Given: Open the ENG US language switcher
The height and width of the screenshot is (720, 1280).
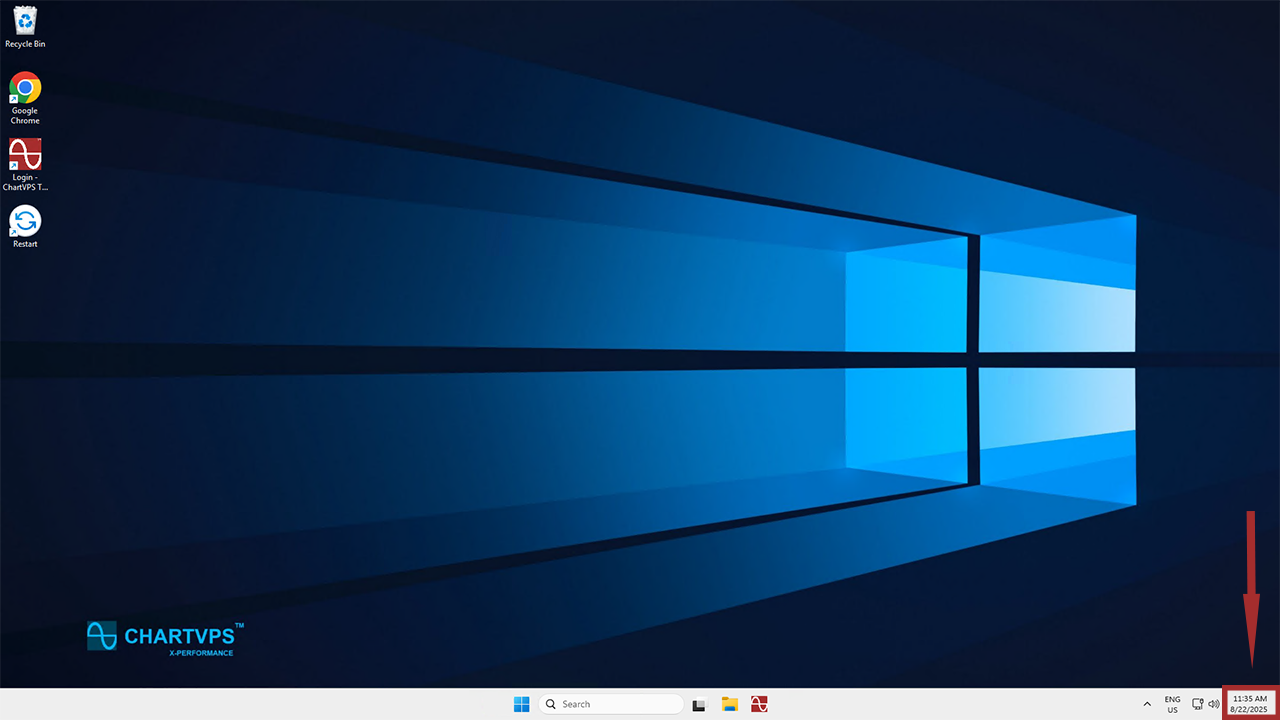Looking at the screenshot, I should point(1172,704).
